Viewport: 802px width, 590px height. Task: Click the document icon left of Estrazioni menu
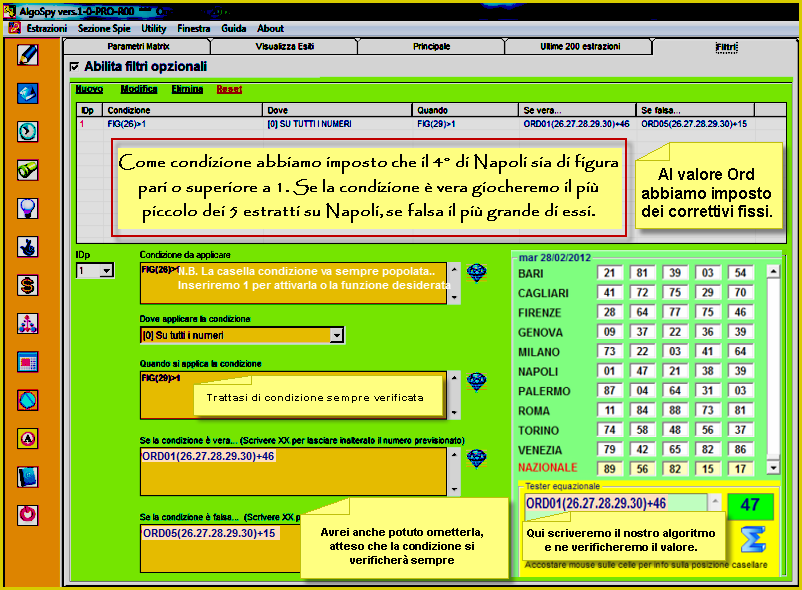click(x=14, y=28)
